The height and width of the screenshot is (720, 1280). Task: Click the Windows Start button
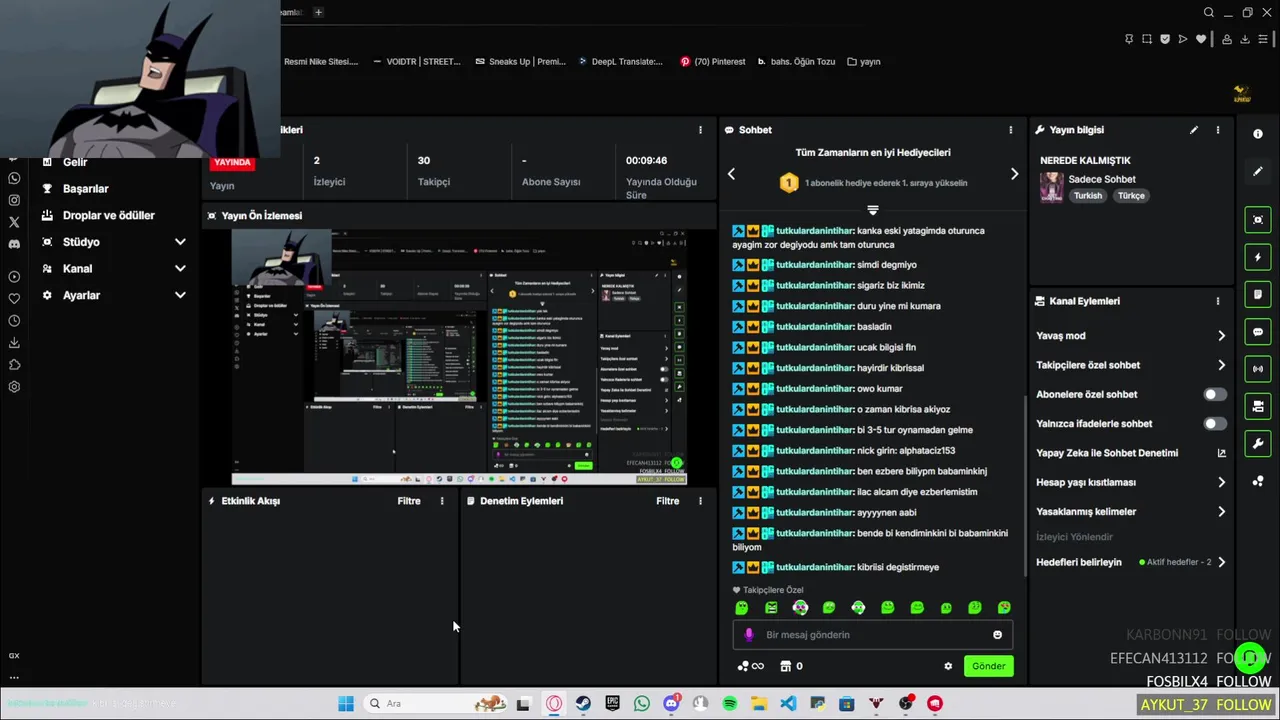346,704
